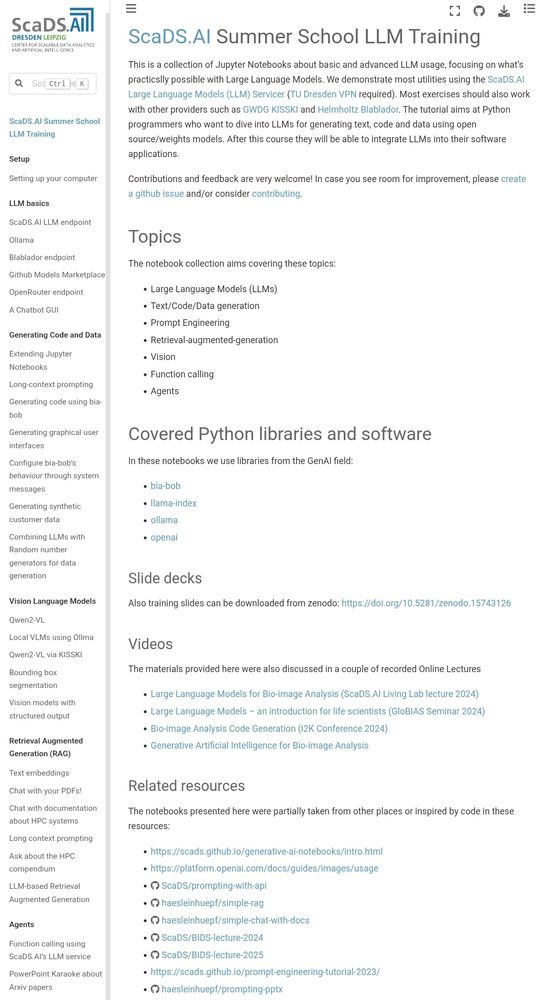This screenshot has height=1000, width=551.
Task: Open Local VLMs using Ollma entry
Action: click(x=51, y=637)
